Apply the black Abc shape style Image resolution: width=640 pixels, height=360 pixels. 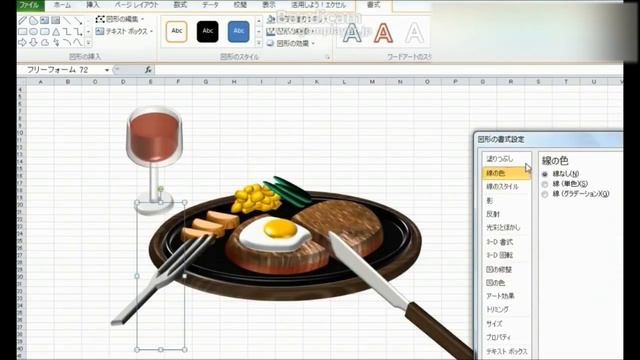click(x=207, y=31)
